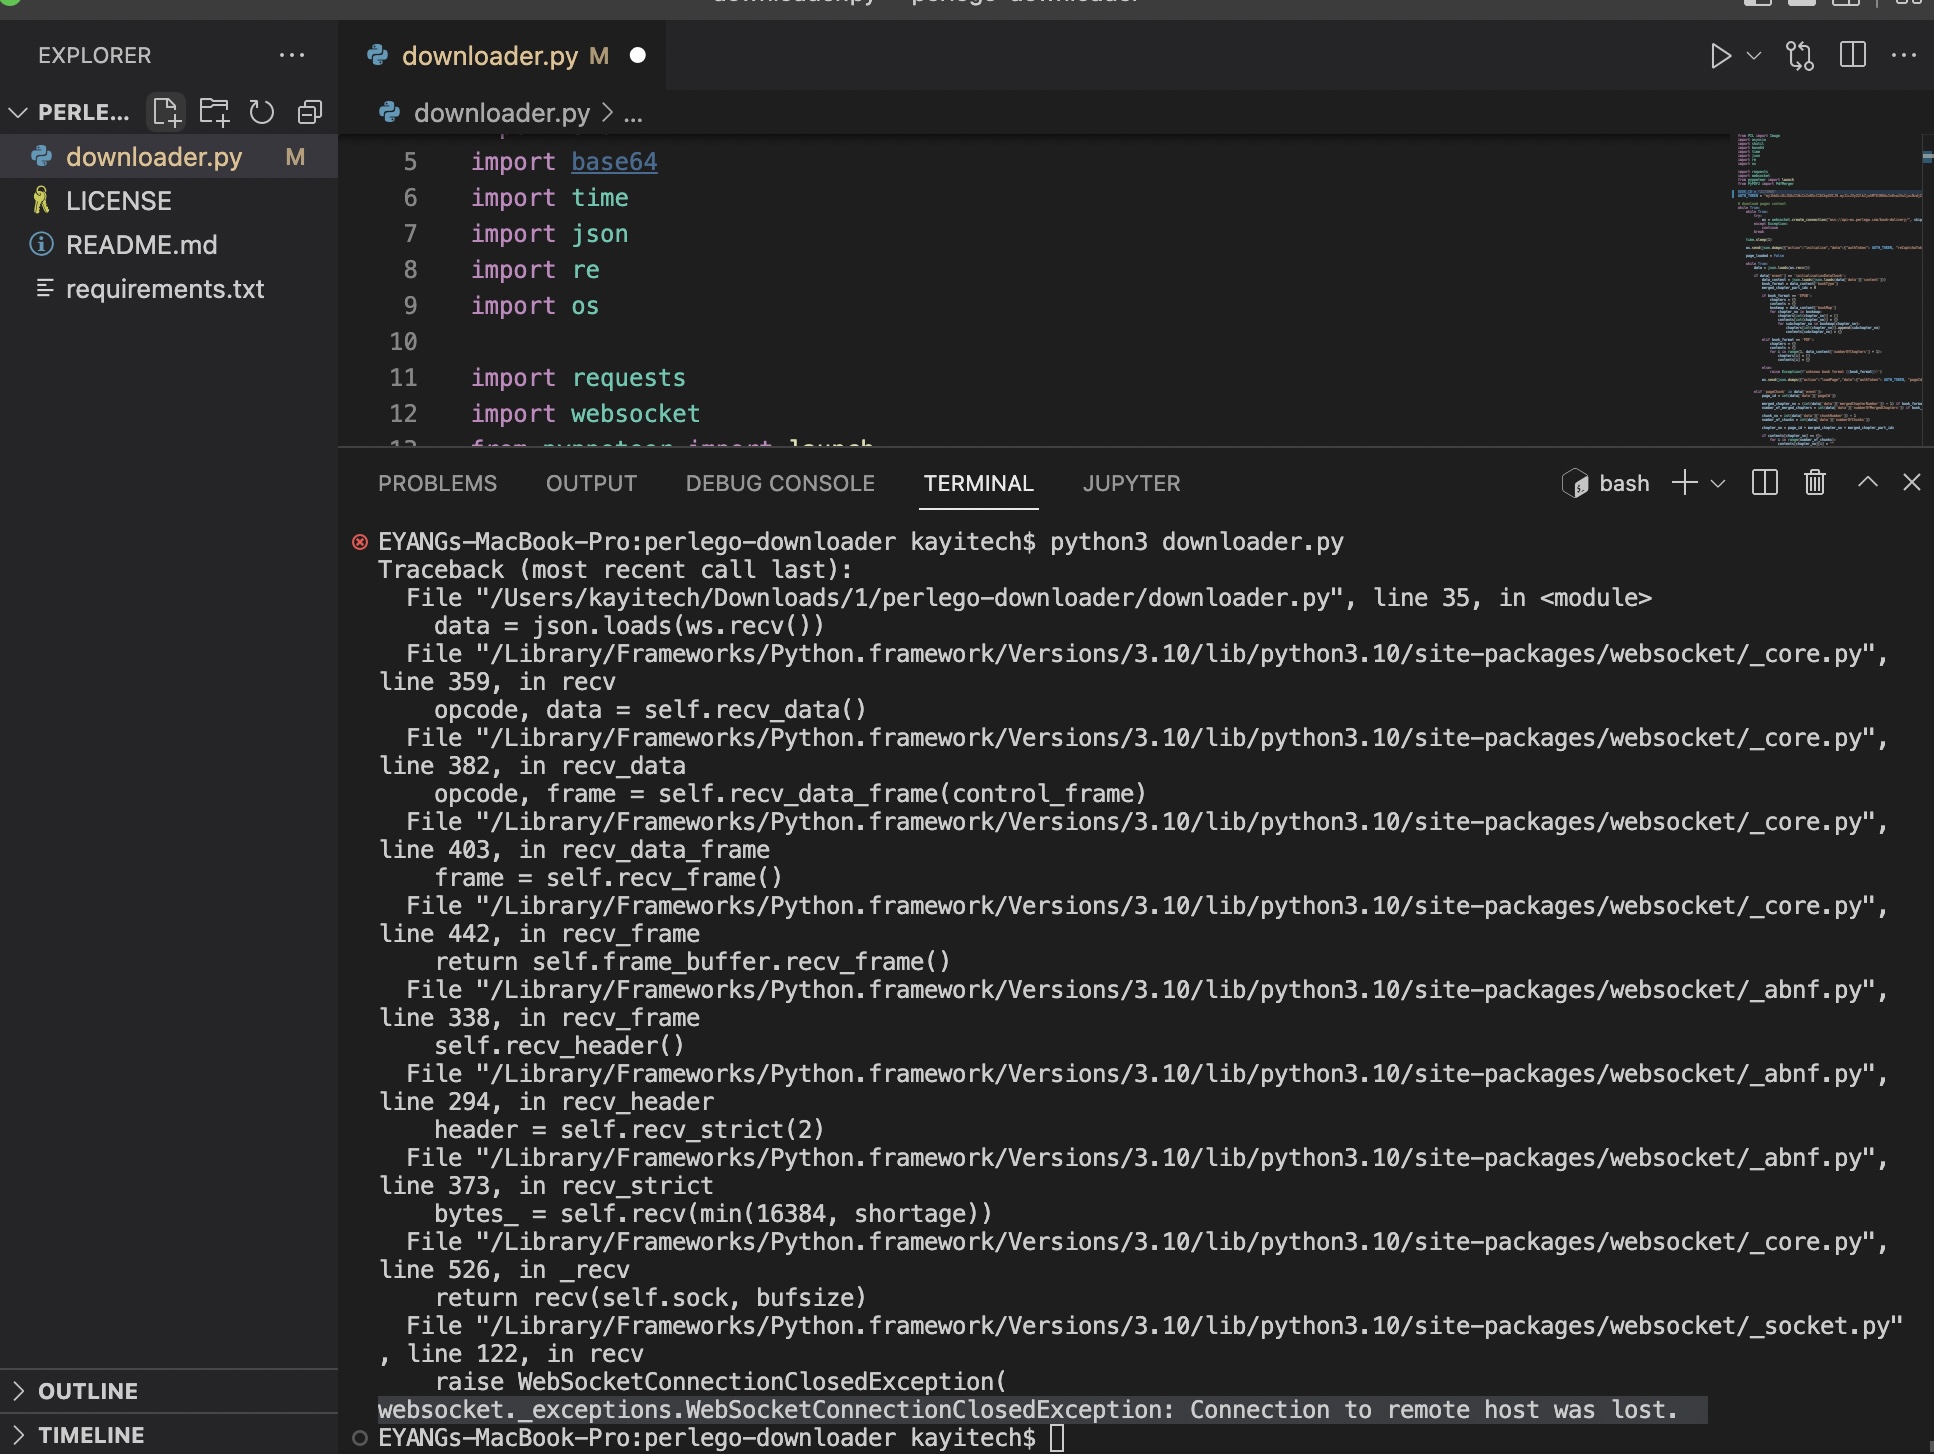Image resolution: width=1934 pixels, height=1454 pixels.
Task: Expand the TIMELINE section
Action: [90, 1435]
